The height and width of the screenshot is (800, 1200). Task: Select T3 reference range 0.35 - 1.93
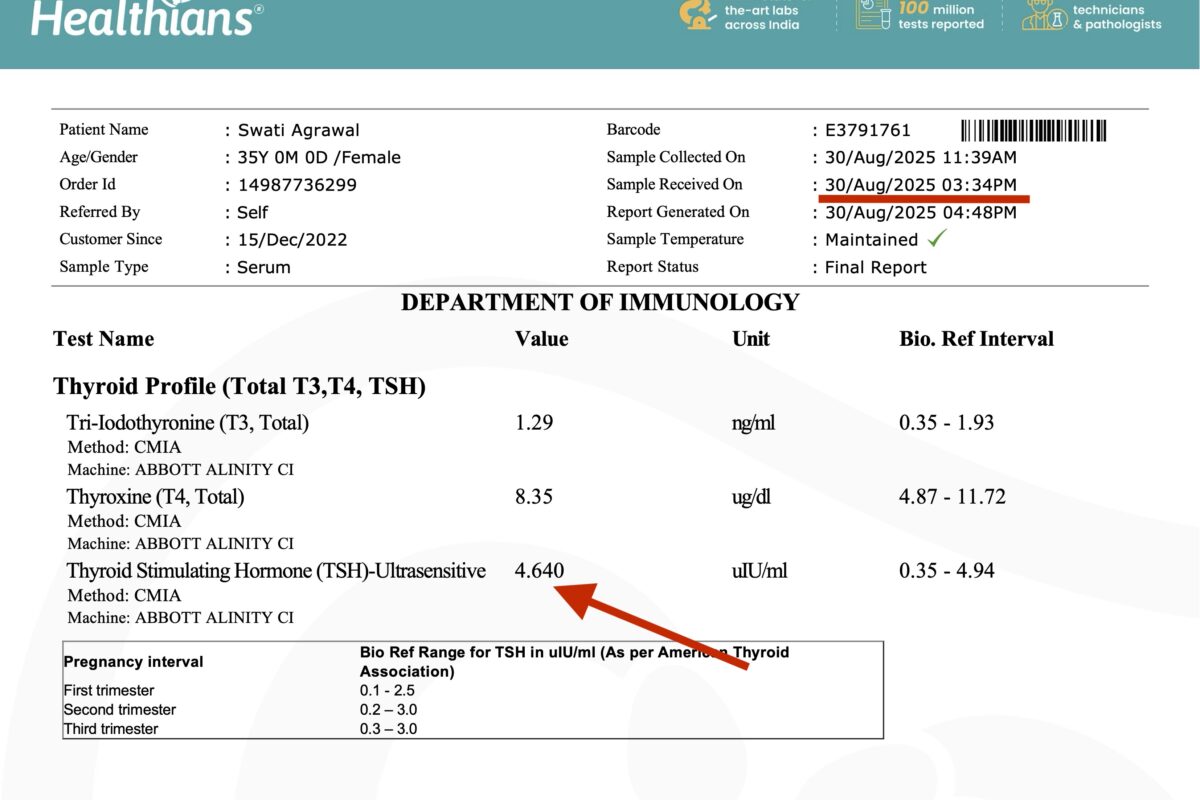[947, 423]
